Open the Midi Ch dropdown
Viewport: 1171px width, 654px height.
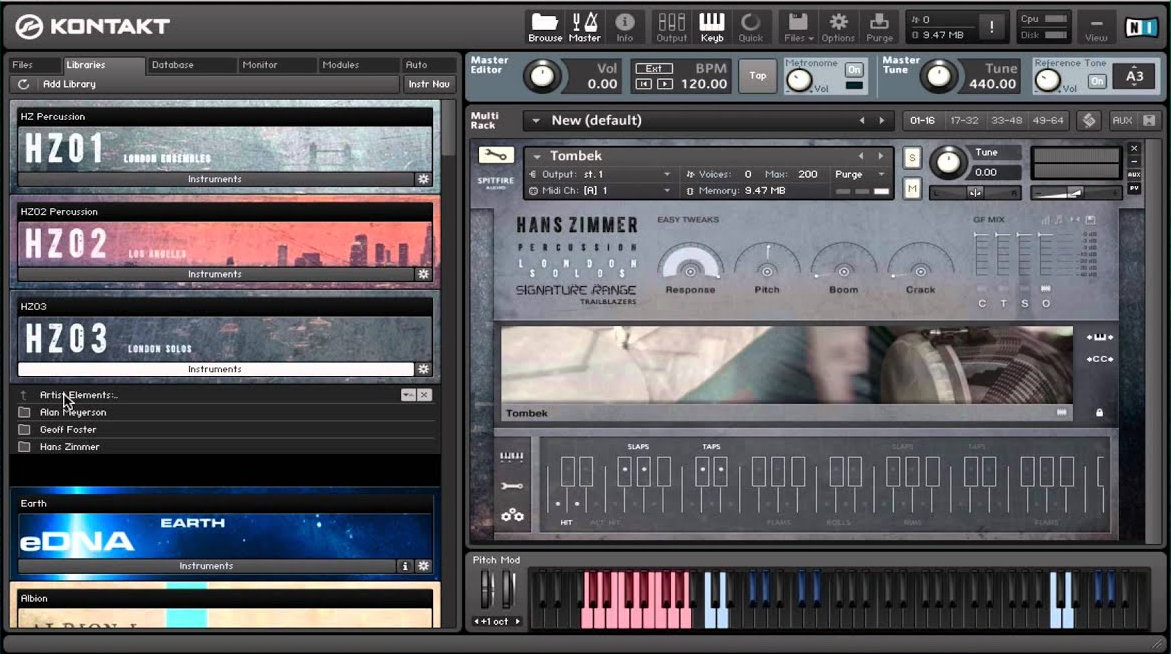click(667, 191)
